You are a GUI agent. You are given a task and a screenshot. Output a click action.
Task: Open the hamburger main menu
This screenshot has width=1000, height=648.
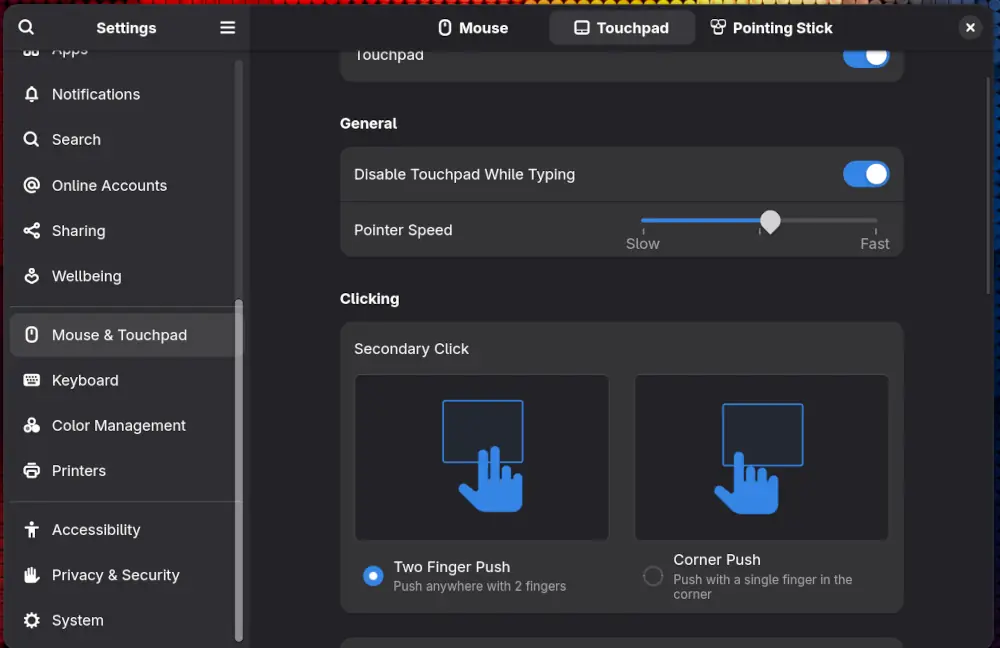pyautogui.click(x=228, y=27)
